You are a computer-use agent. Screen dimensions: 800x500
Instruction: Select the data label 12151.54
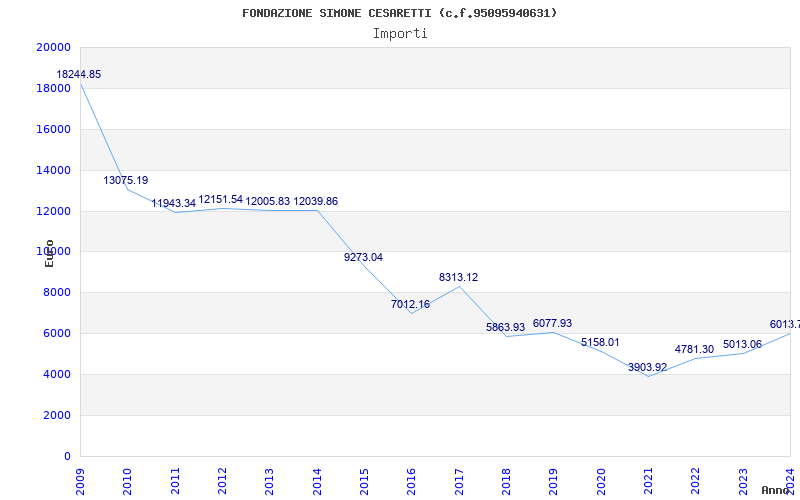point(220,199)
